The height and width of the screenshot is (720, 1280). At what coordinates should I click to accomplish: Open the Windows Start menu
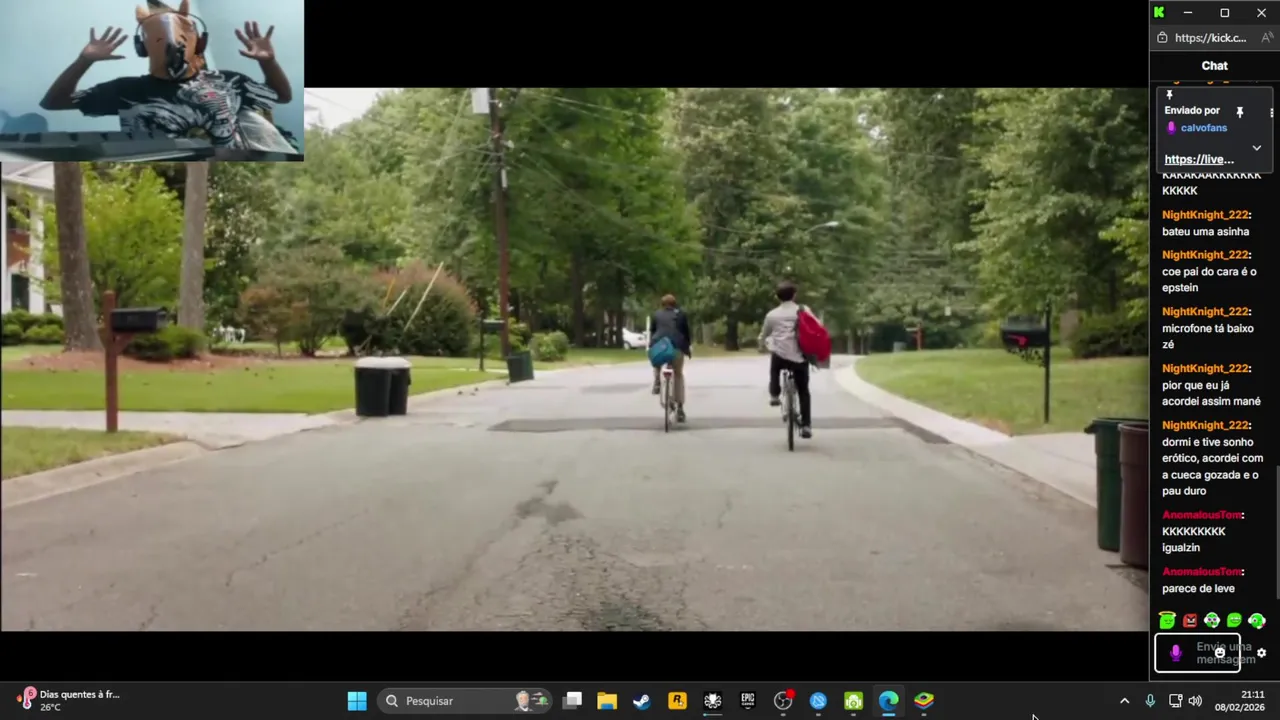pyautogui.click(x=357, y=701)
